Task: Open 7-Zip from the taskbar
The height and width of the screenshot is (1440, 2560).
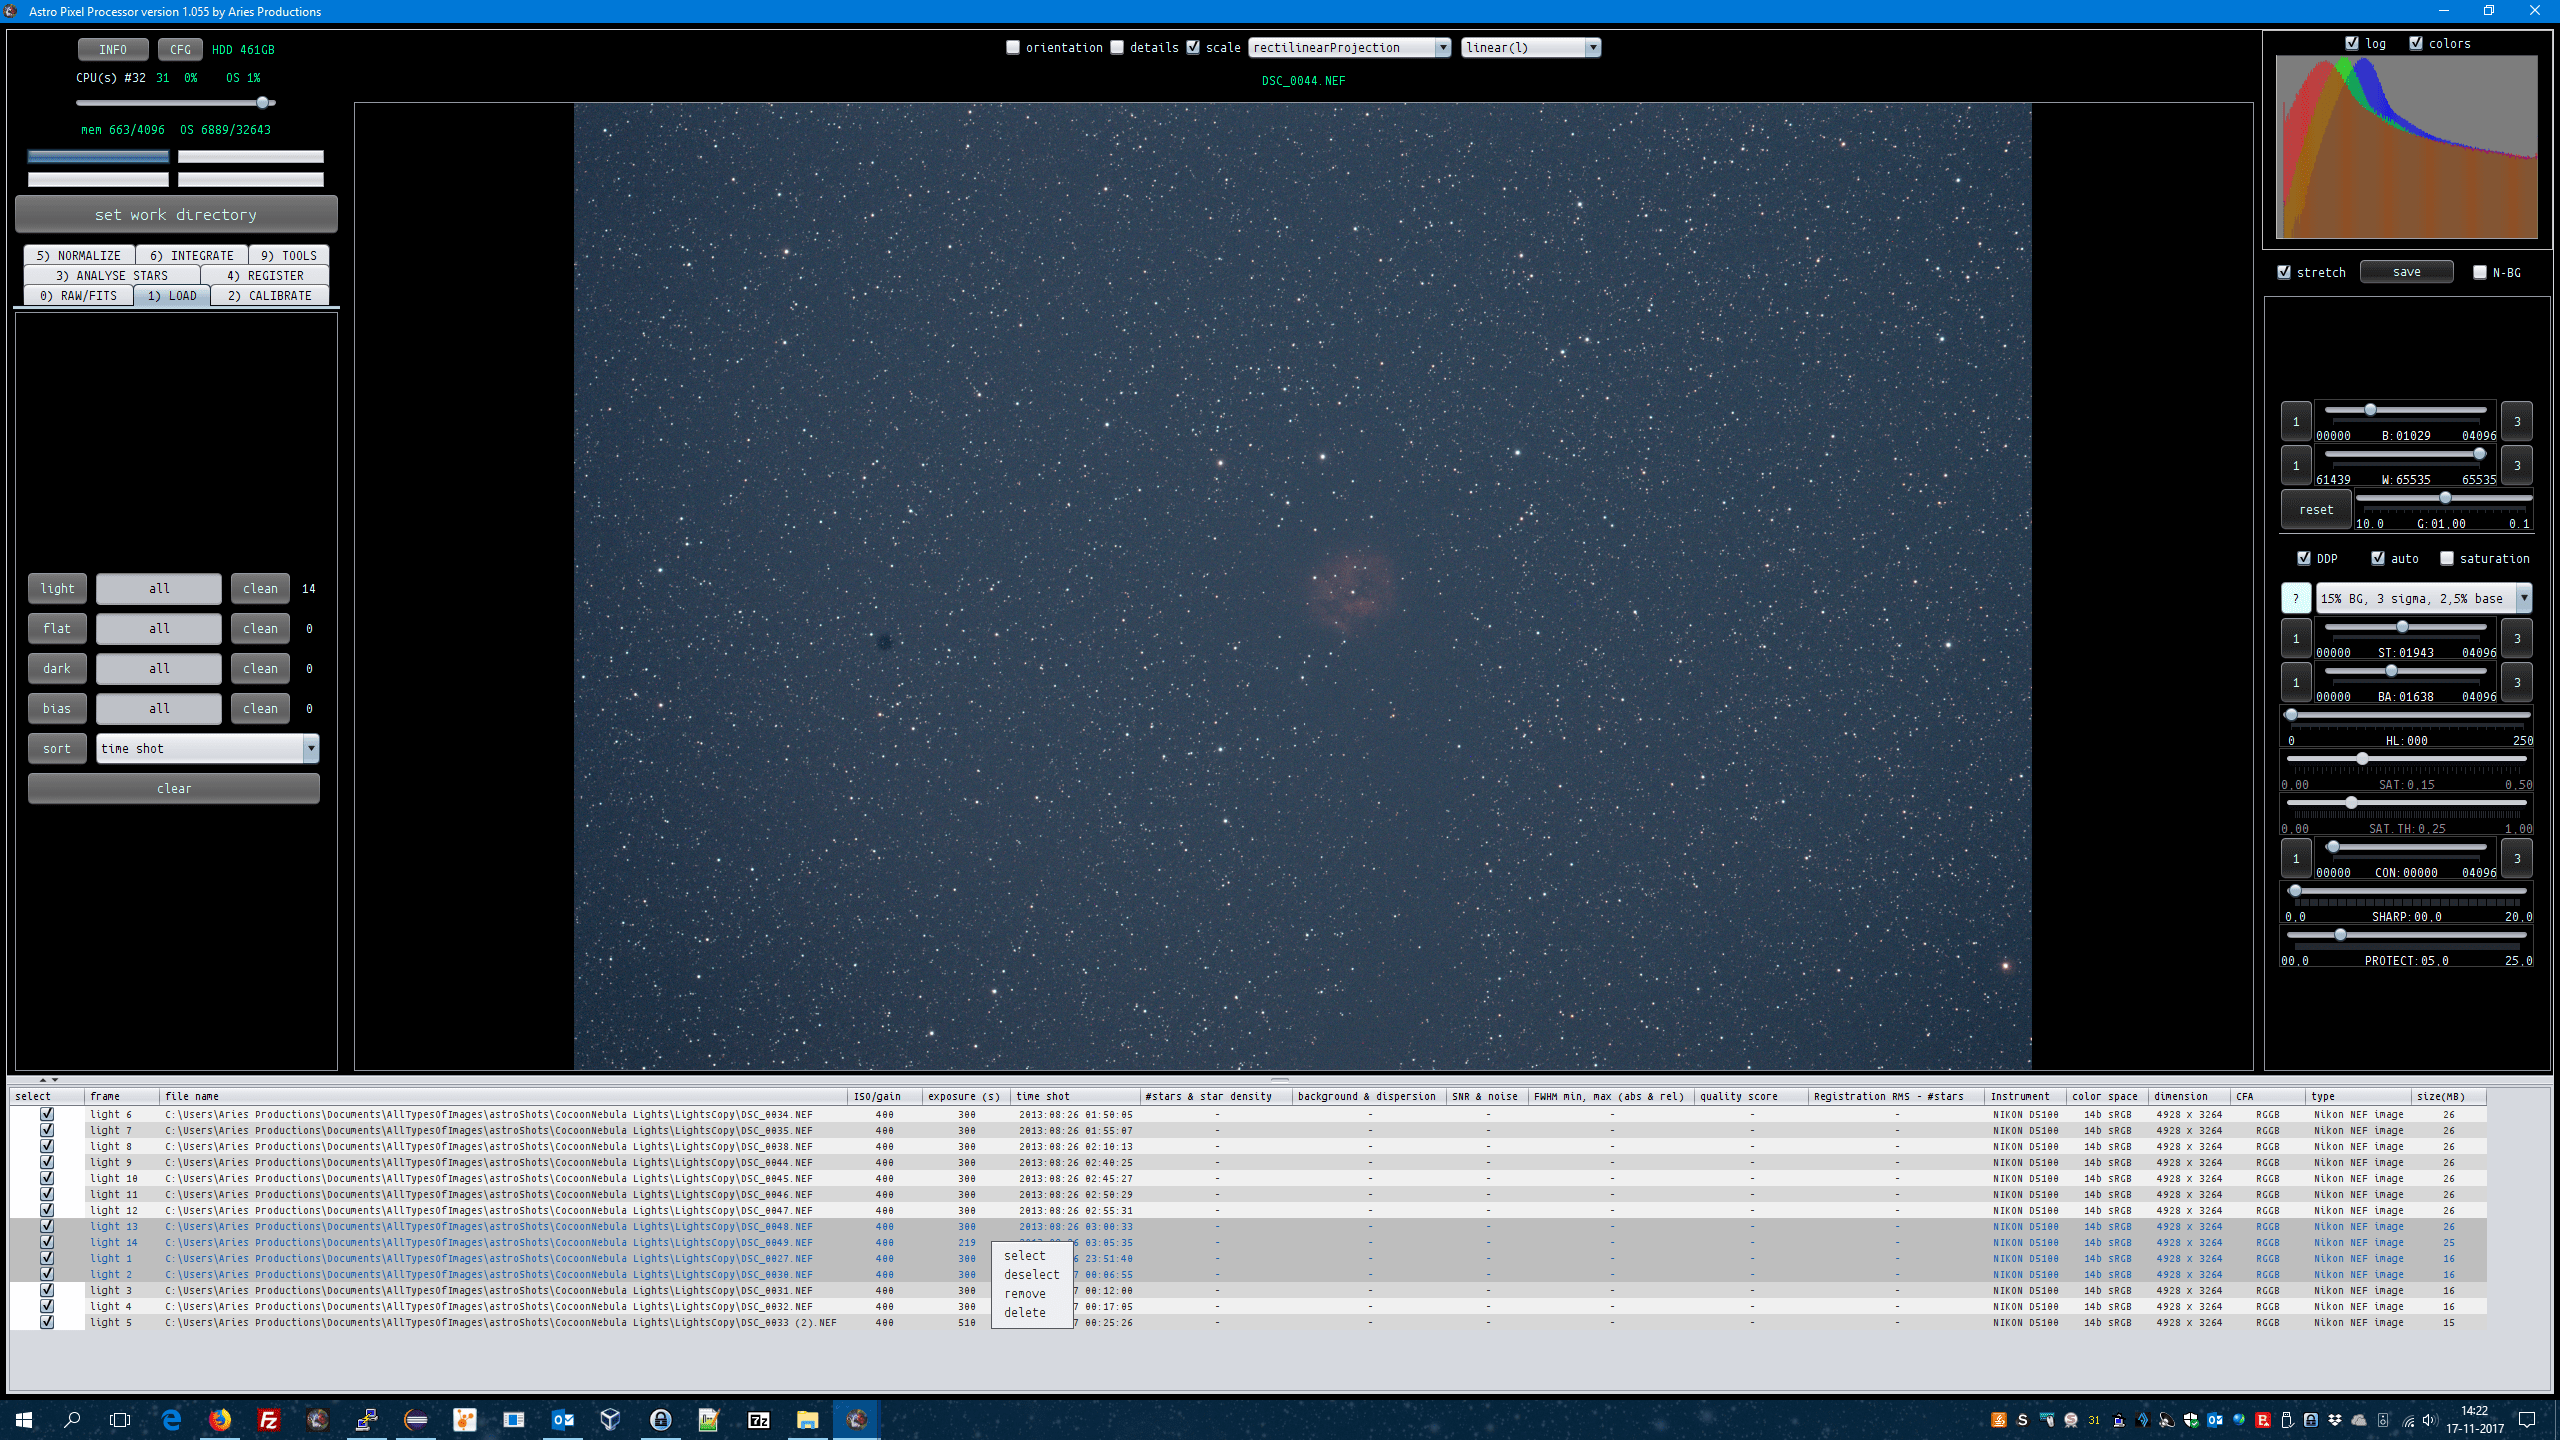Action: 758,1419
